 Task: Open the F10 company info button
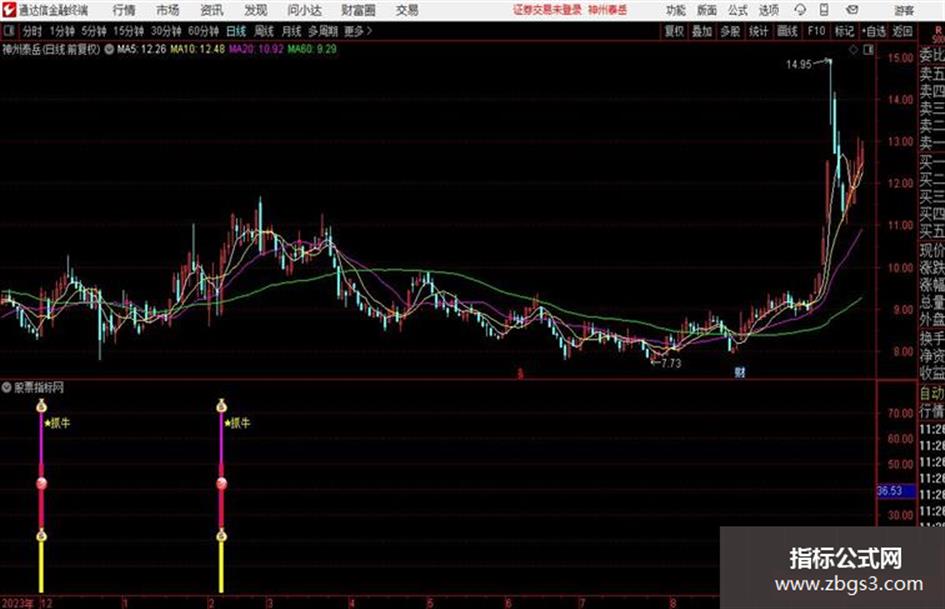(x=816, y=31)
